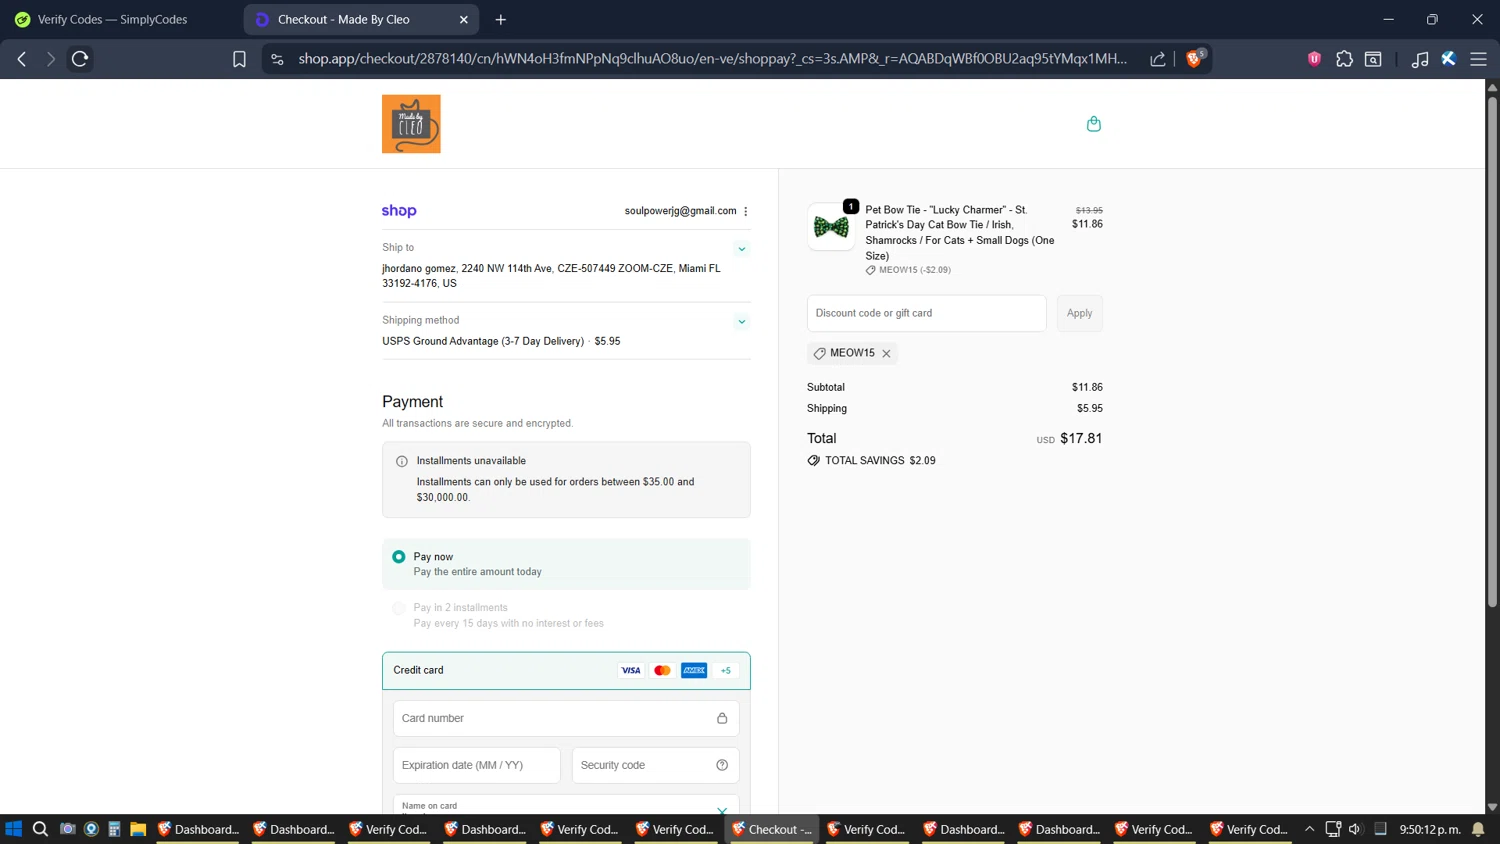Select Pay in 2 installments option
Image resolution: width=1500 pixels, height=844 pixels.
click(399, 608)
